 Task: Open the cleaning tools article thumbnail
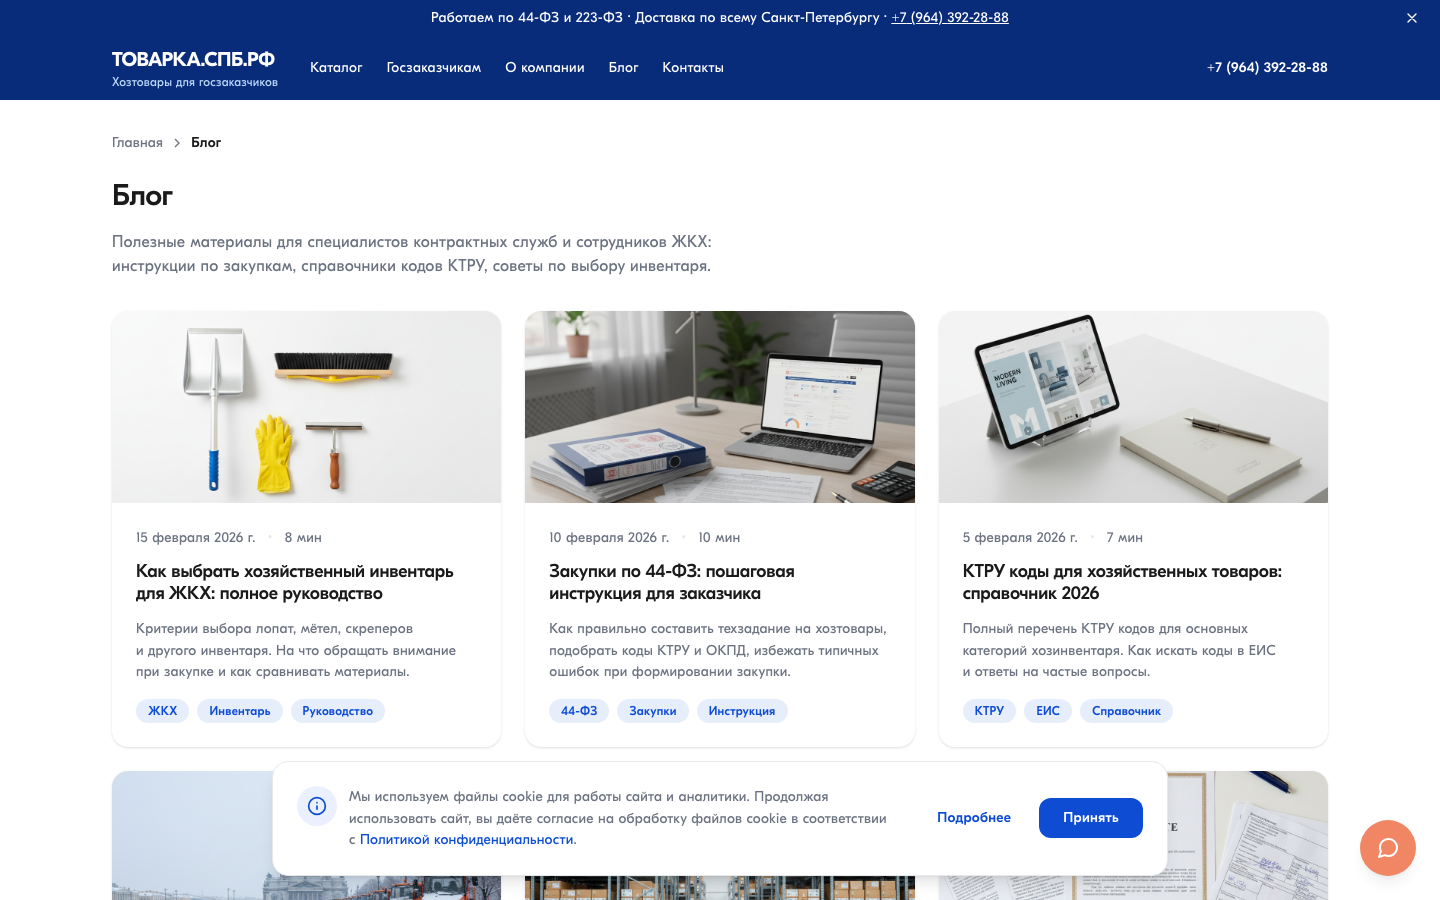pos(306,407)
